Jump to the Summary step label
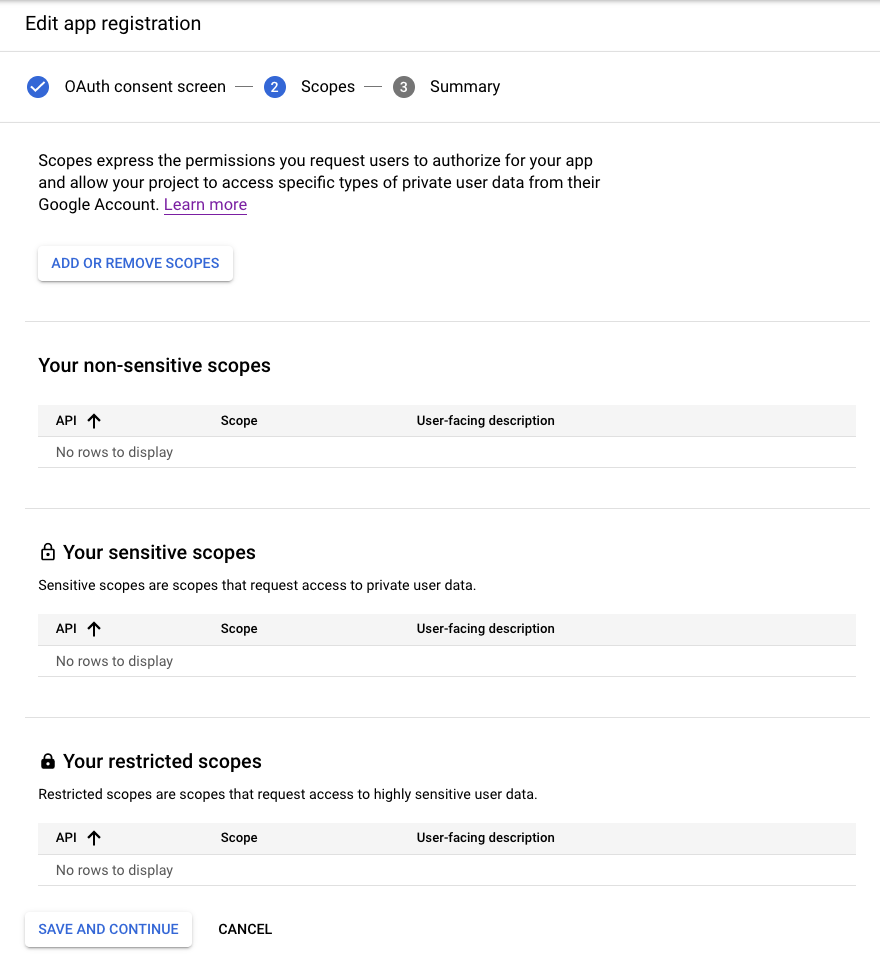880x966 pixels. pos(465,87)
